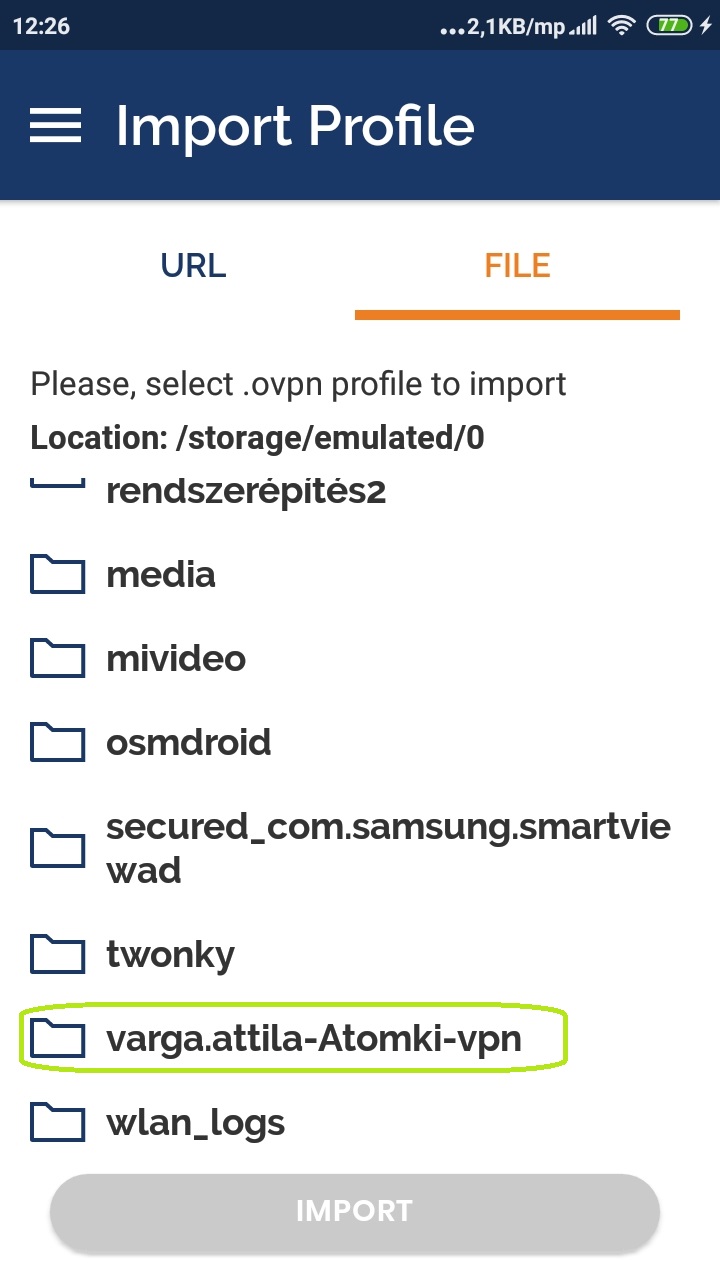Tap the wlan_logs folder icon

click(x=57, y=1123)
